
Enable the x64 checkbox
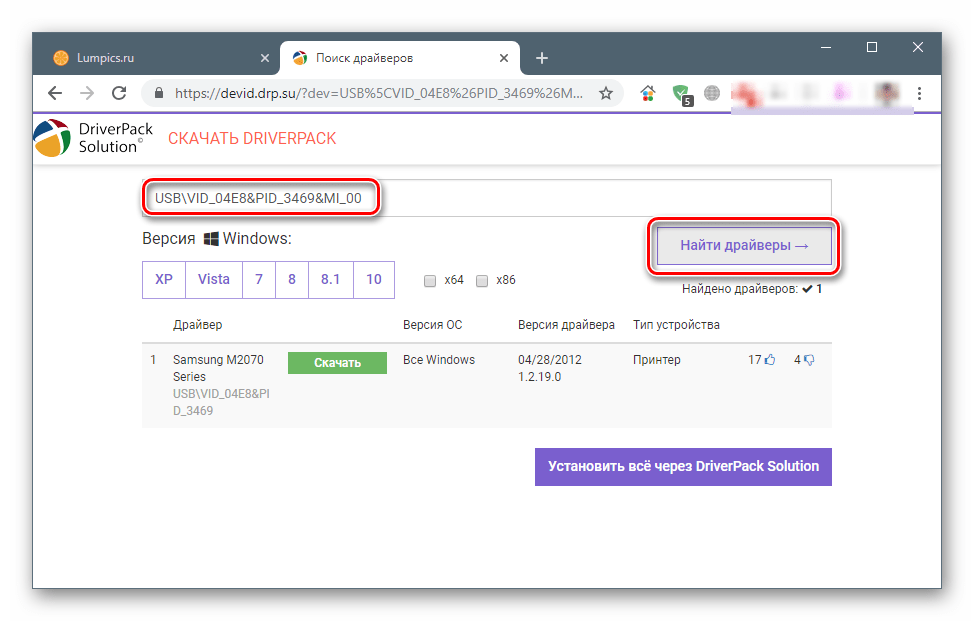430,281
